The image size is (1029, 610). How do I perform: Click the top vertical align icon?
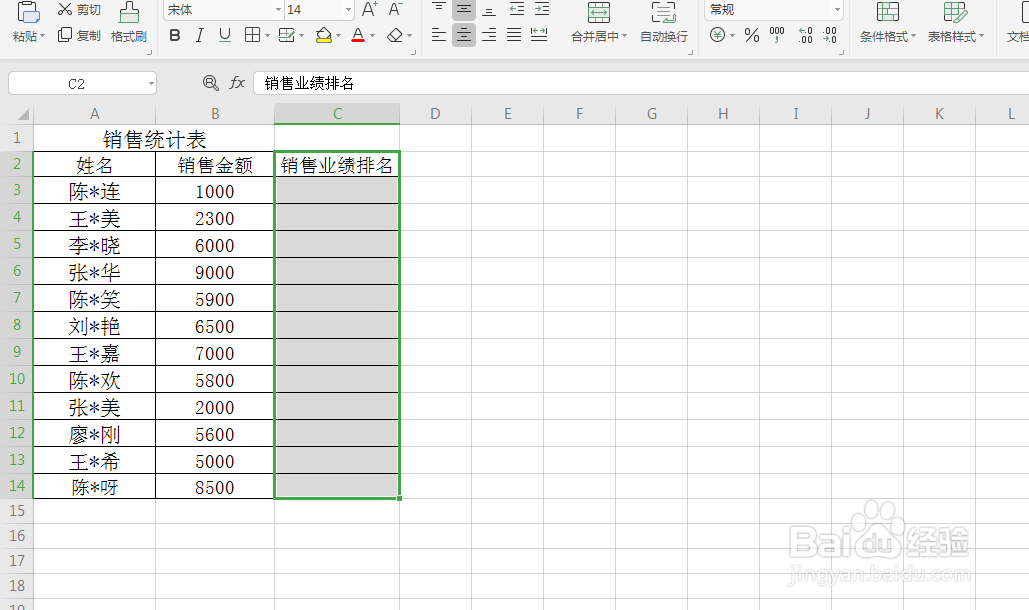tap(439, 9)
